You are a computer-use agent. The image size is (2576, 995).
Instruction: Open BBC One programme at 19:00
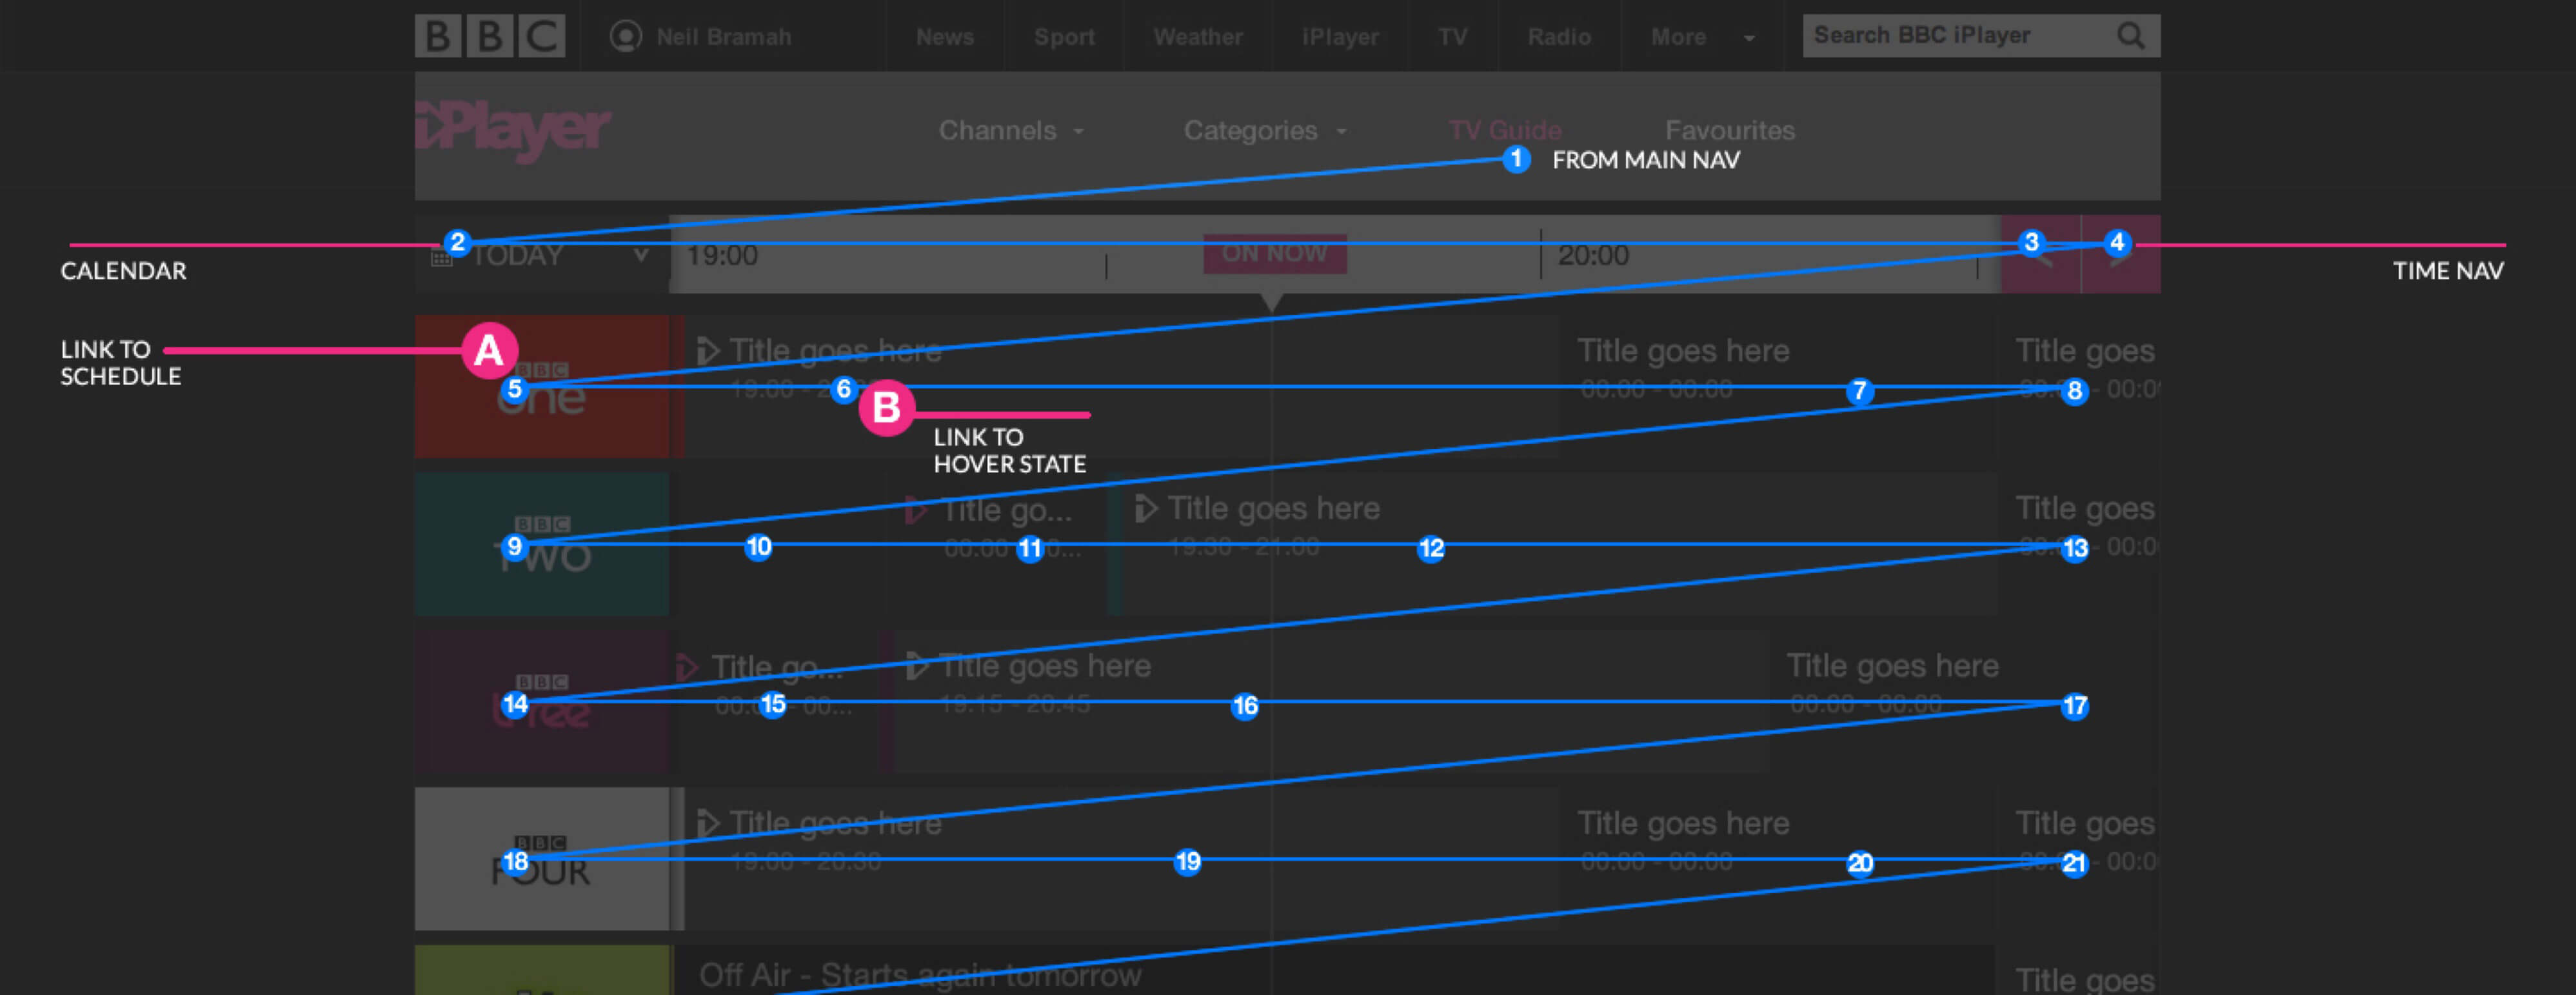click(1121, 387)
